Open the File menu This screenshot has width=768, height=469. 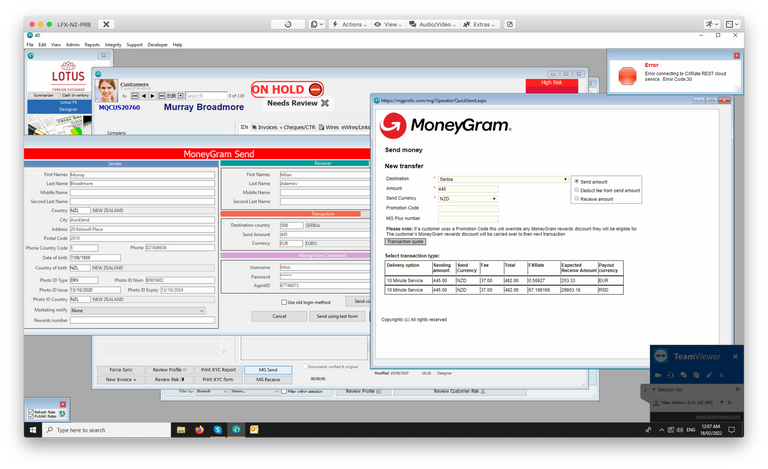point(30,45)
